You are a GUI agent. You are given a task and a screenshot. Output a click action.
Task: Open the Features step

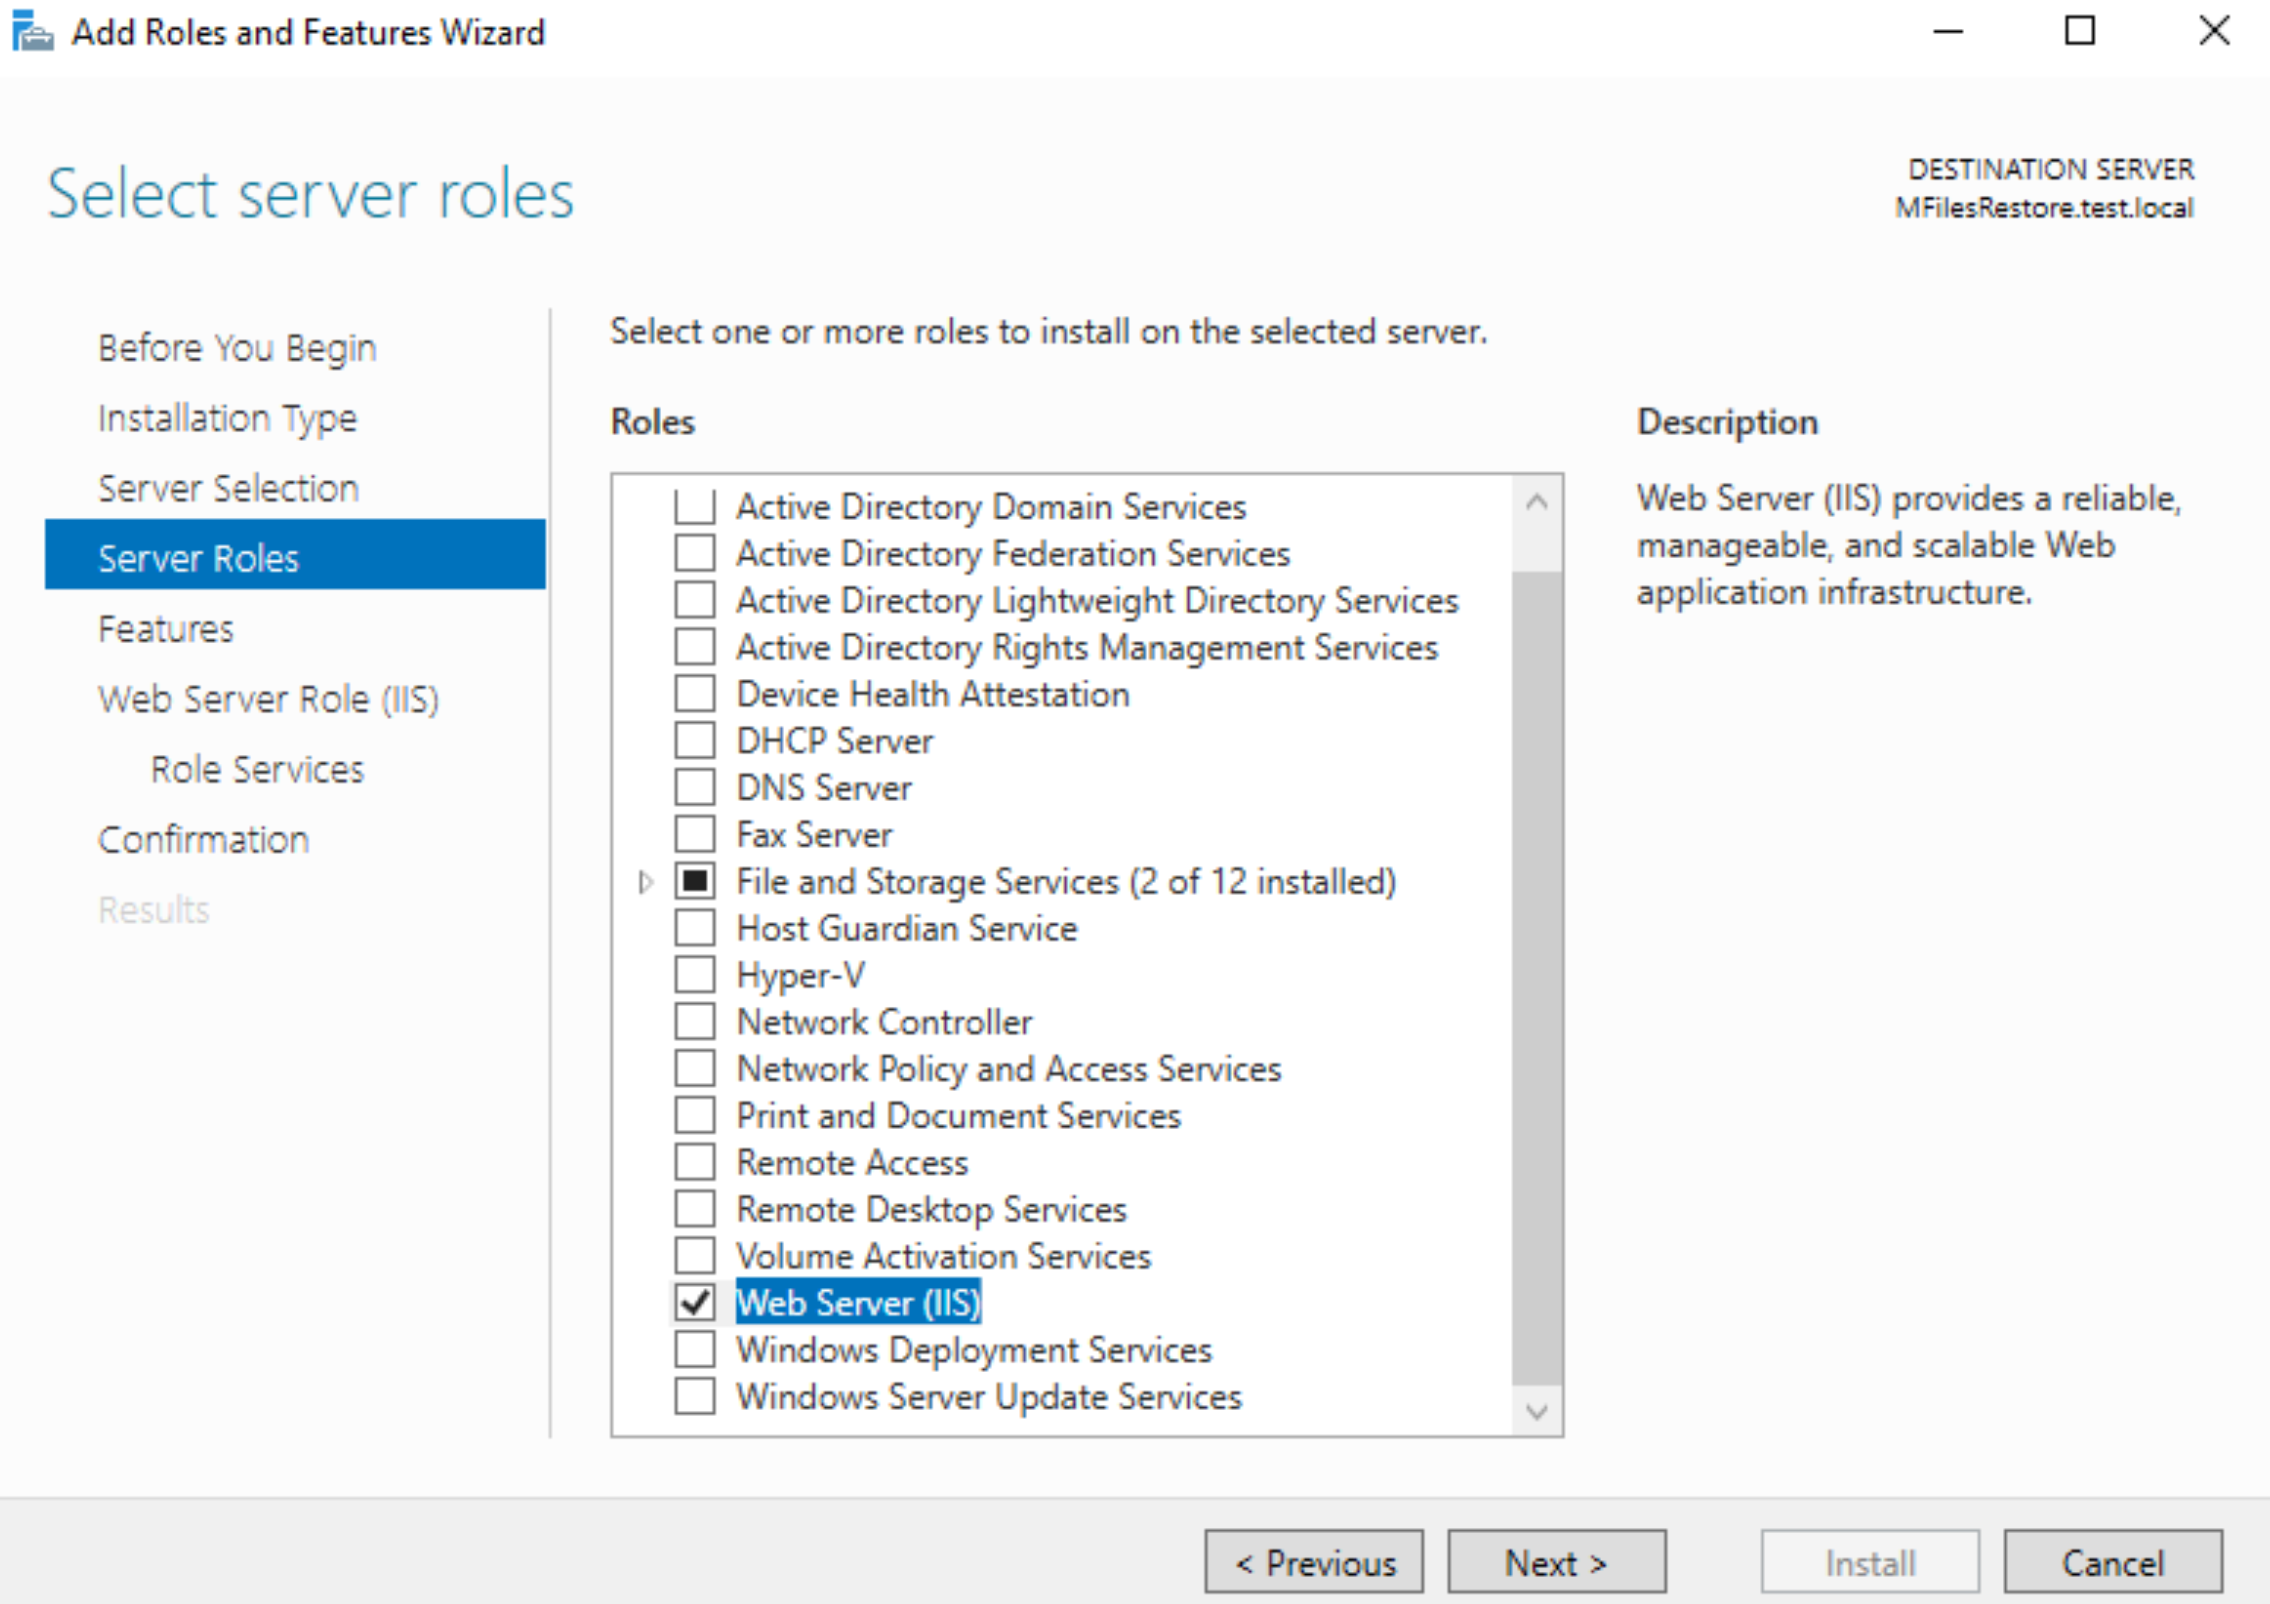click(166, 629)
